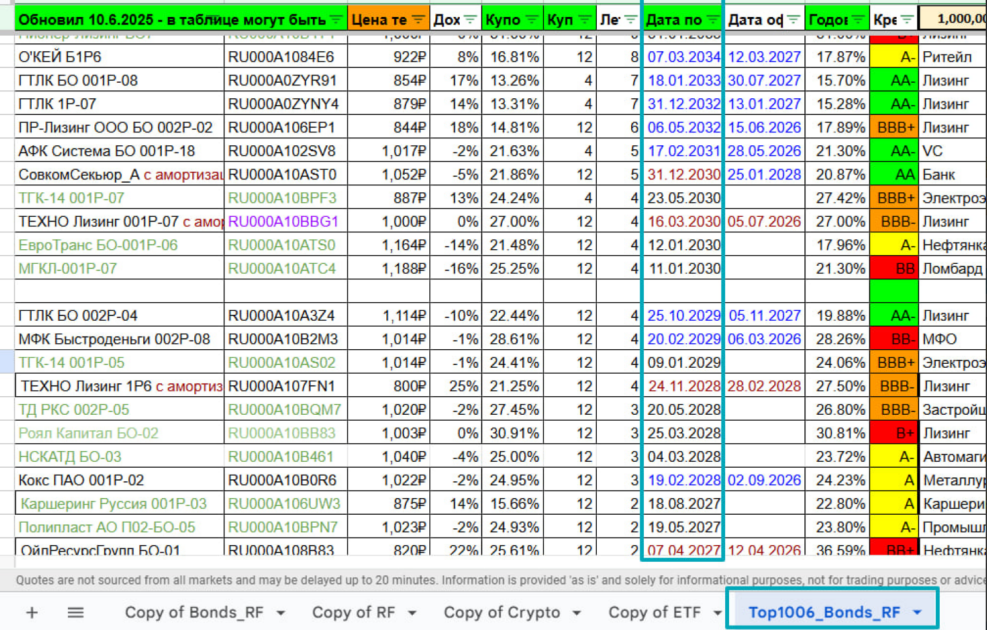987x630 pixels.
Task: Open filter icon in 'Годов' header
Action: click(858, 20)
